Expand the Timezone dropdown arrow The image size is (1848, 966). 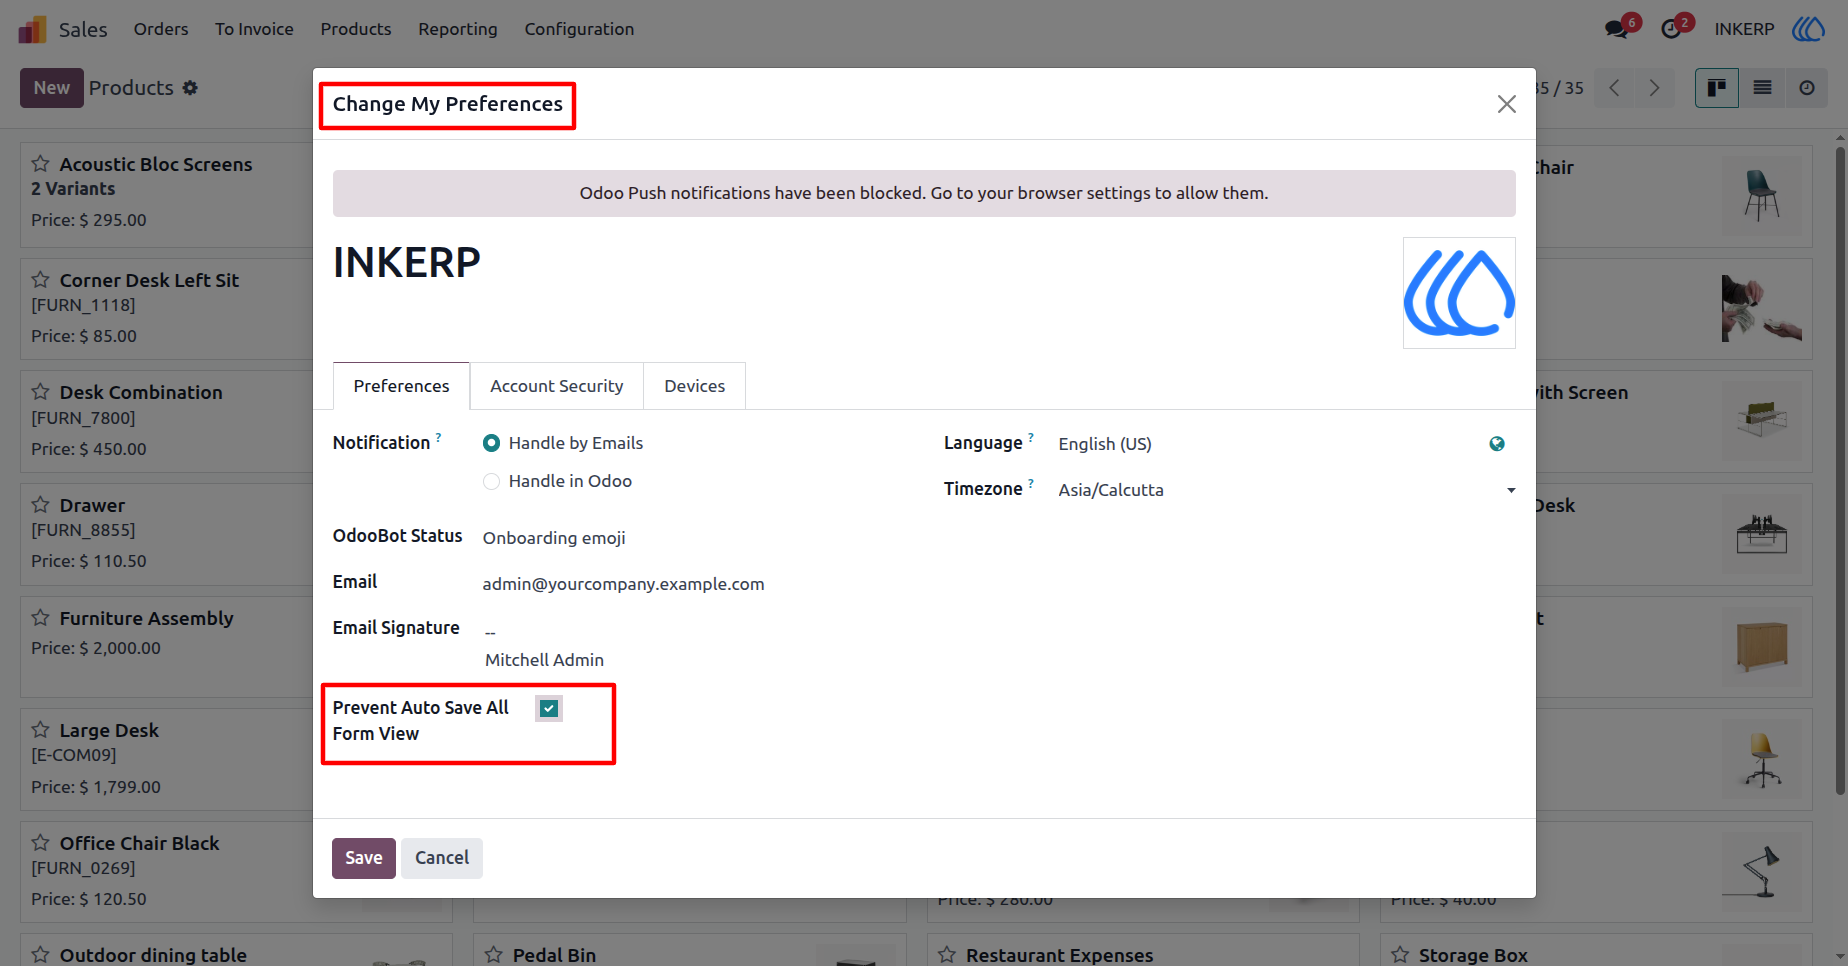point(1511,490)
